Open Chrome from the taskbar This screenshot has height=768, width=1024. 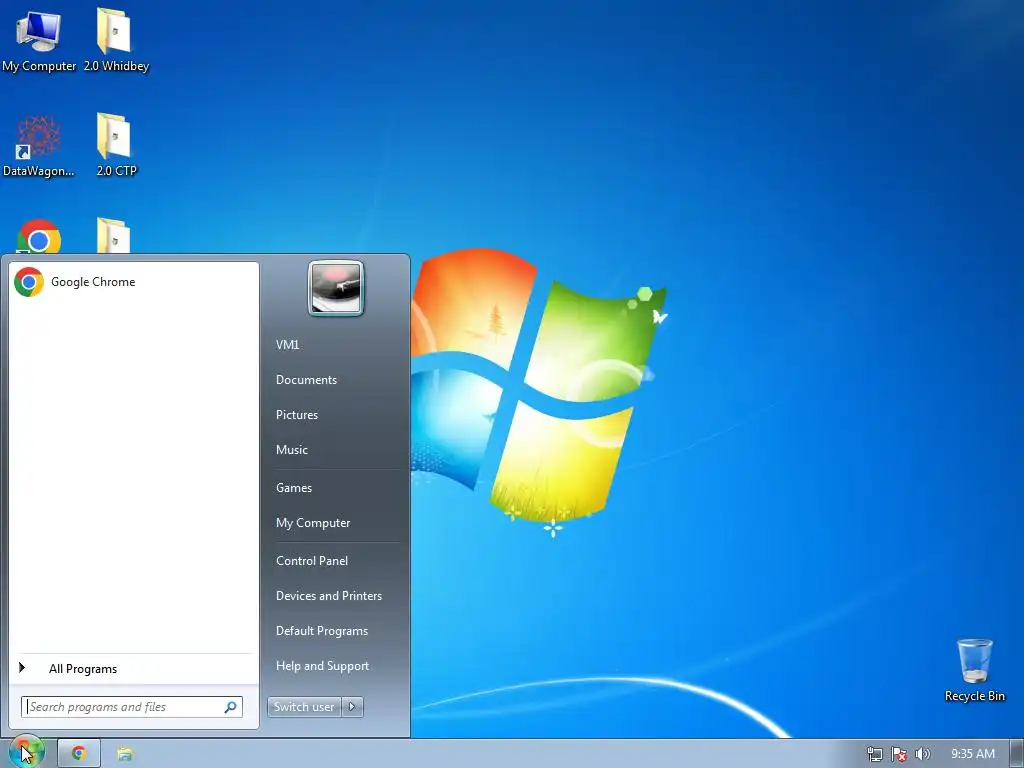[78, 754]
